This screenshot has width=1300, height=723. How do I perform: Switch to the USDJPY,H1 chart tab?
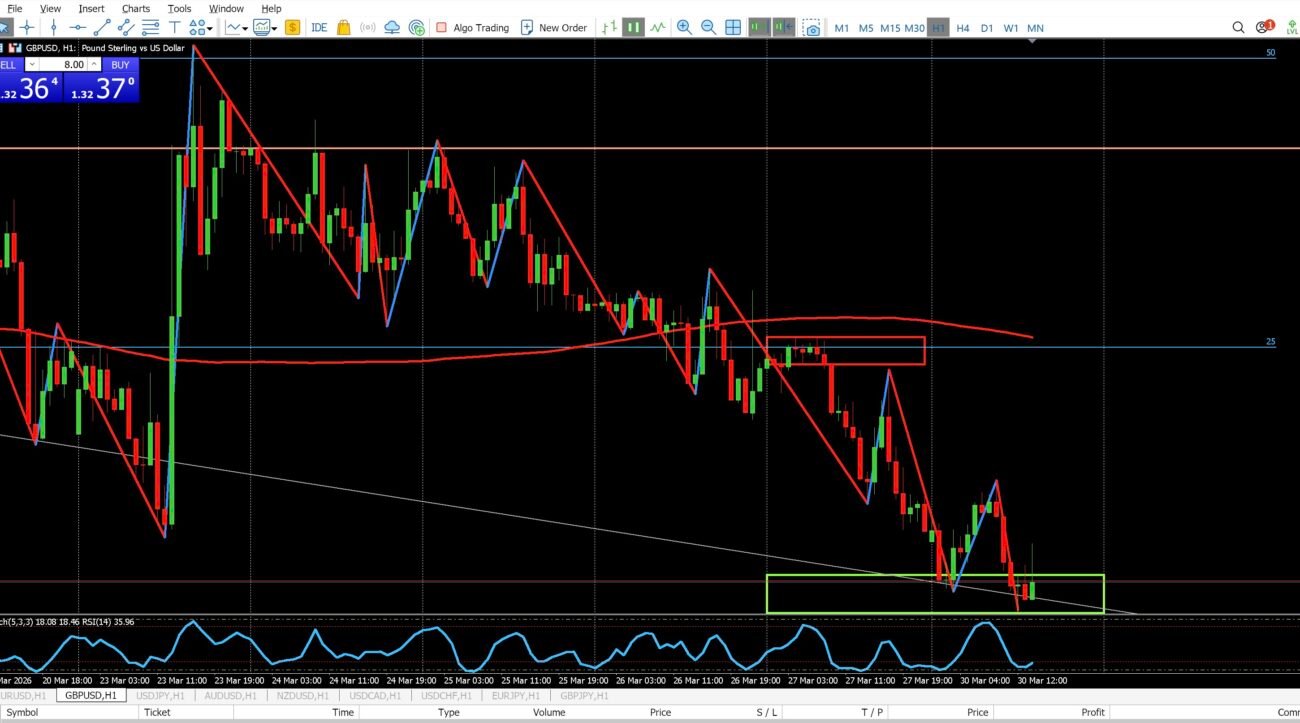pos(159,695)
